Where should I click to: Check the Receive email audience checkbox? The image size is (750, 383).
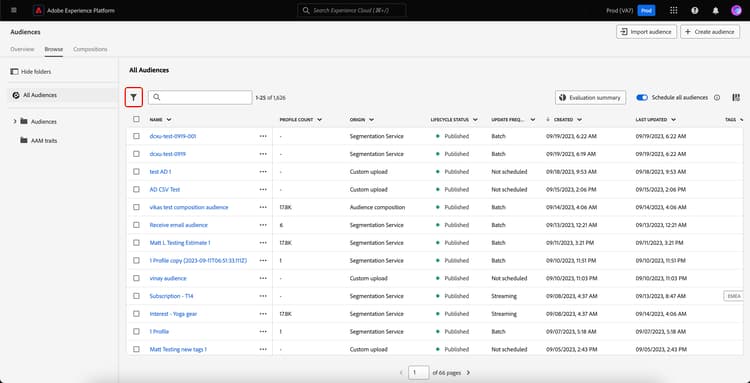coord(136,225)
